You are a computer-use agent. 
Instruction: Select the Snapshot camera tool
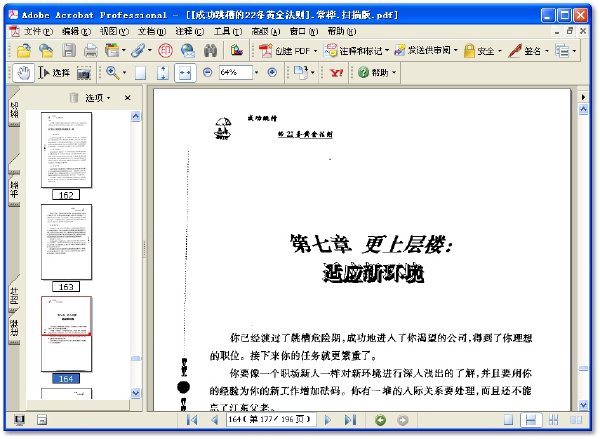[84, 73]
